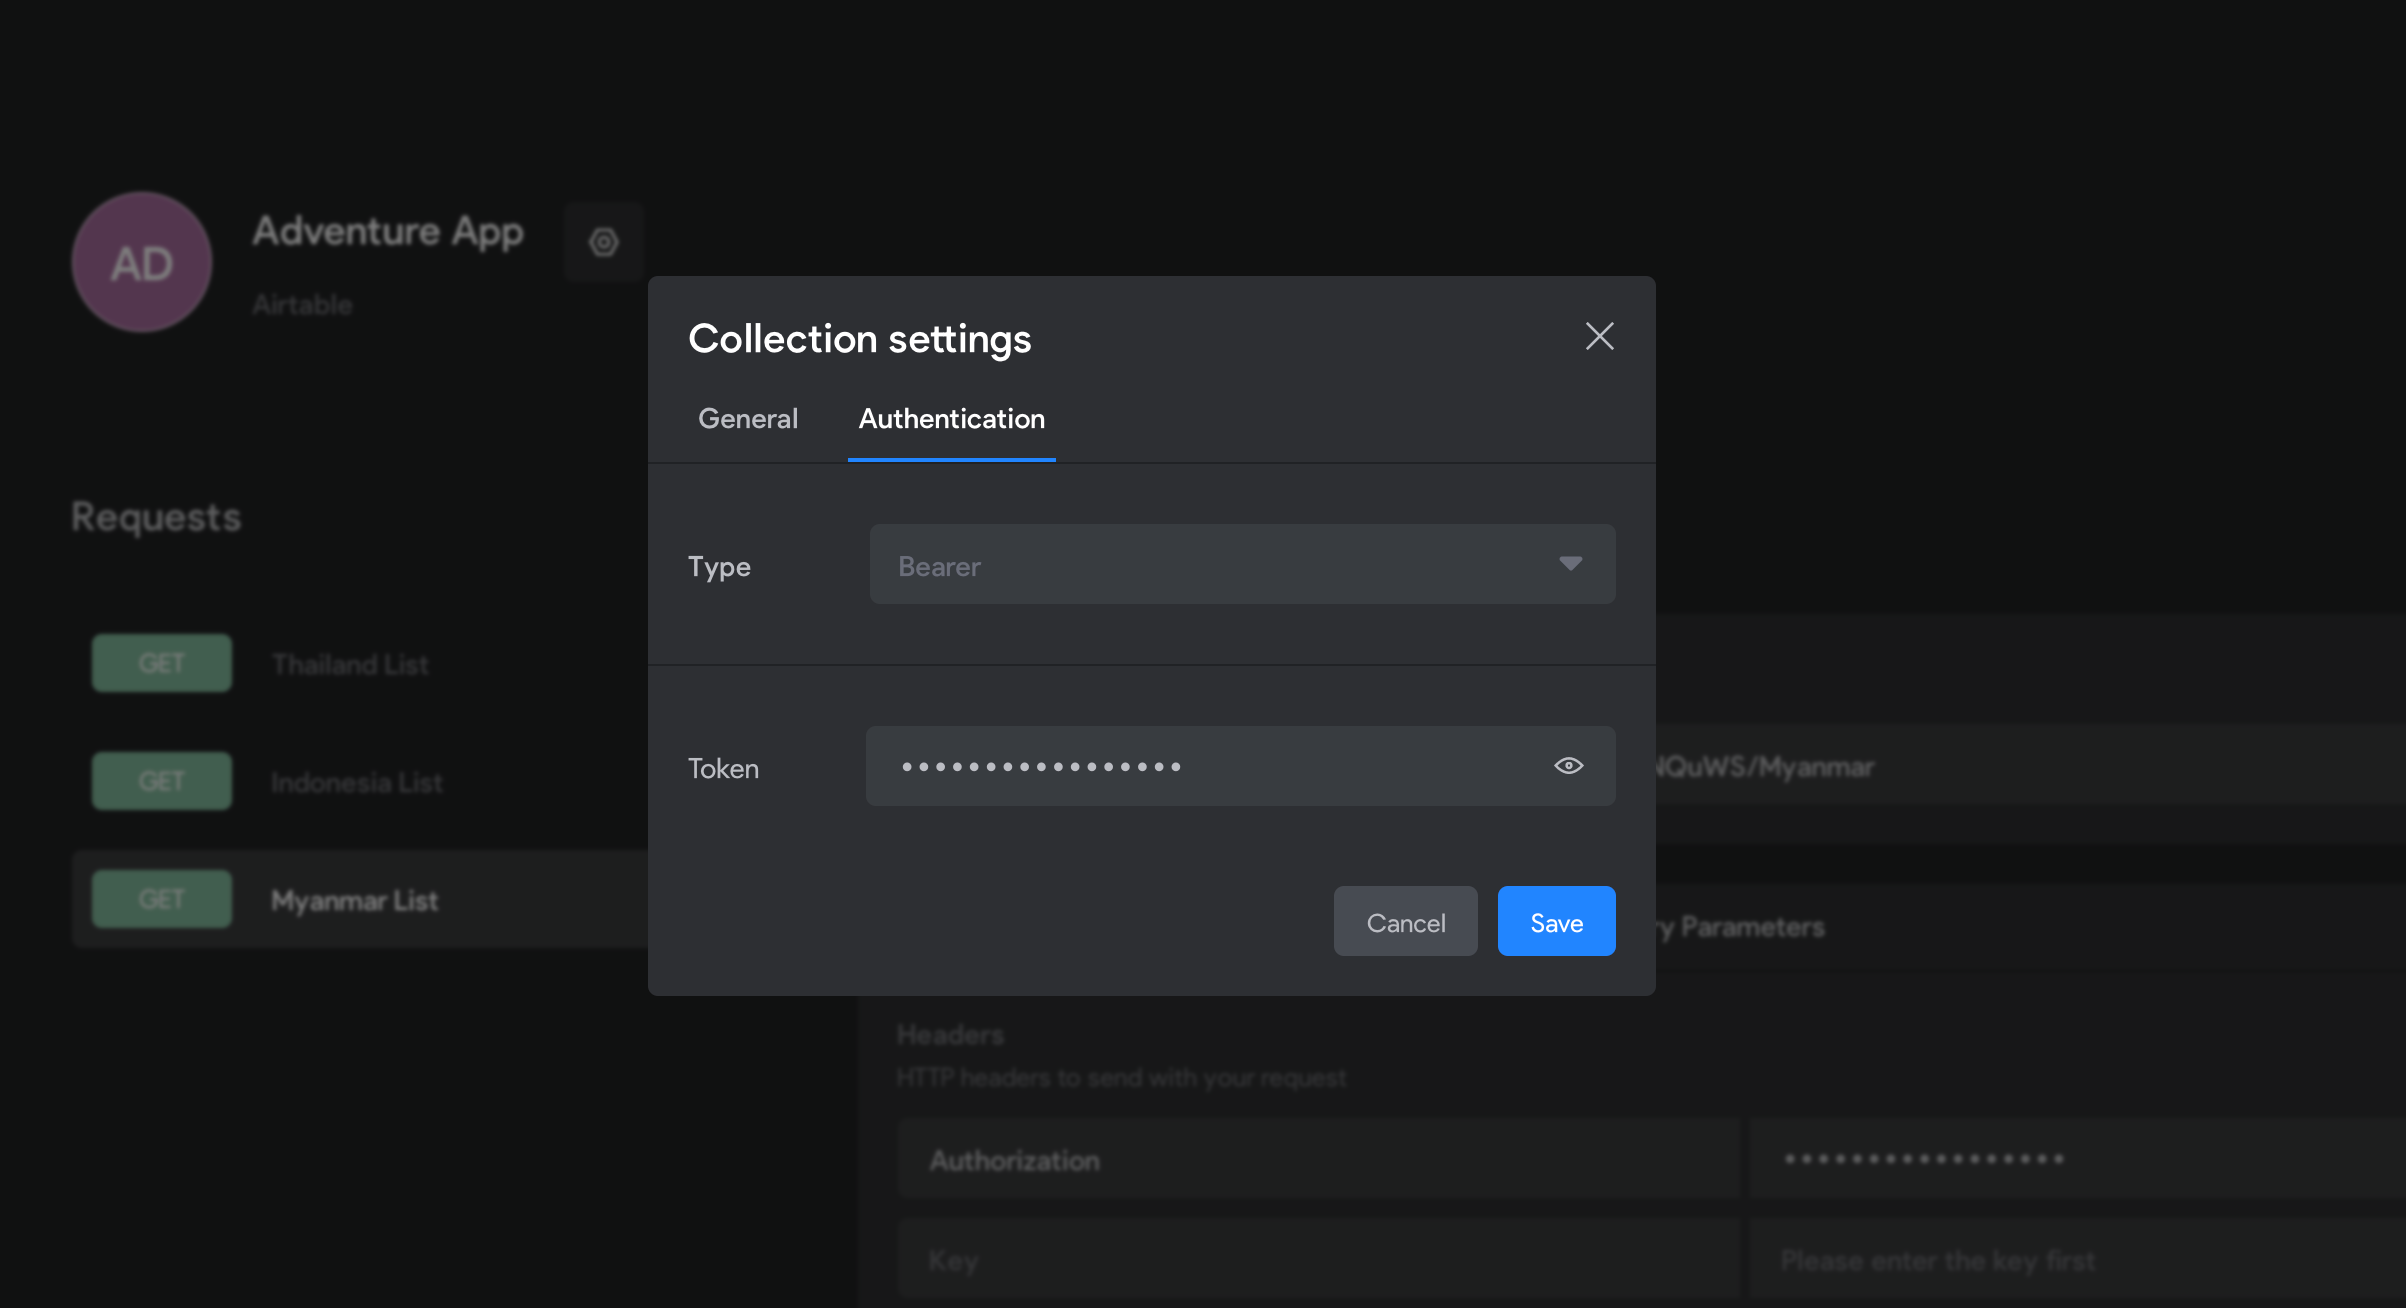Click the Authorization header key field

[x=1318, y=1160]
